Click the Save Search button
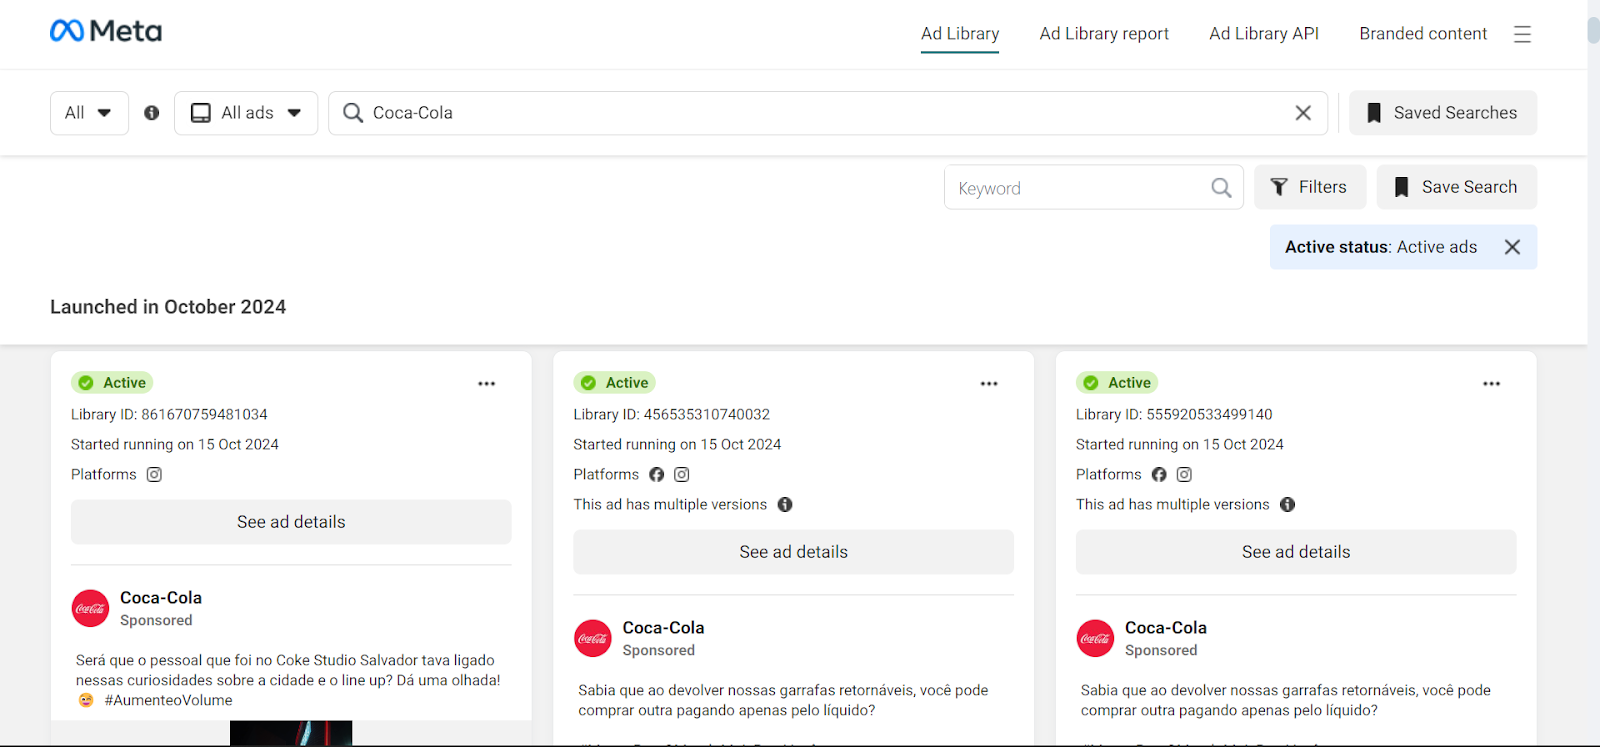1600x747 pixels. 1456,187
